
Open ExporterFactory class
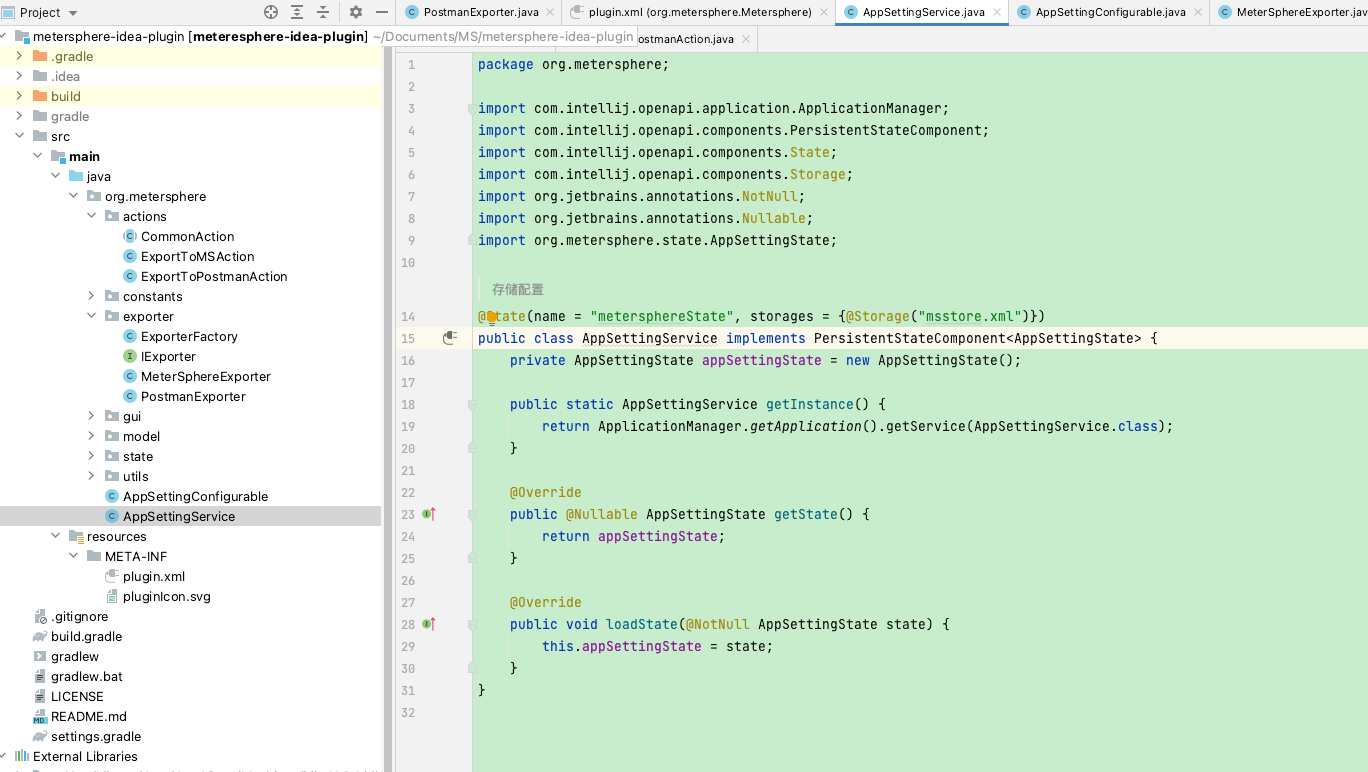coord(189,336)
